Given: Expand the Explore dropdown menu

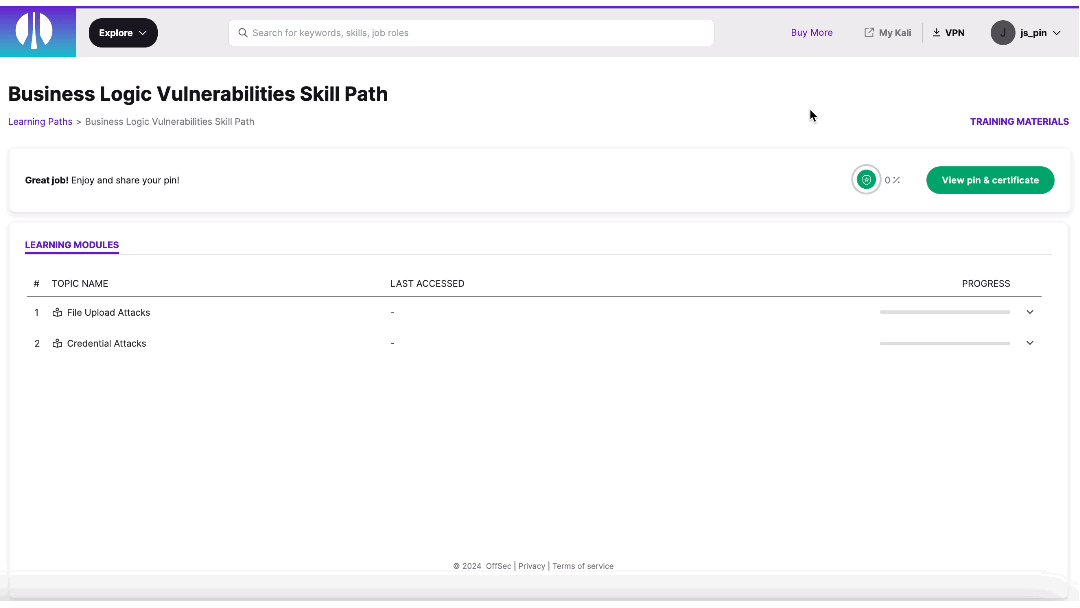Looking at the screenshot, I should tap(122, 32).
